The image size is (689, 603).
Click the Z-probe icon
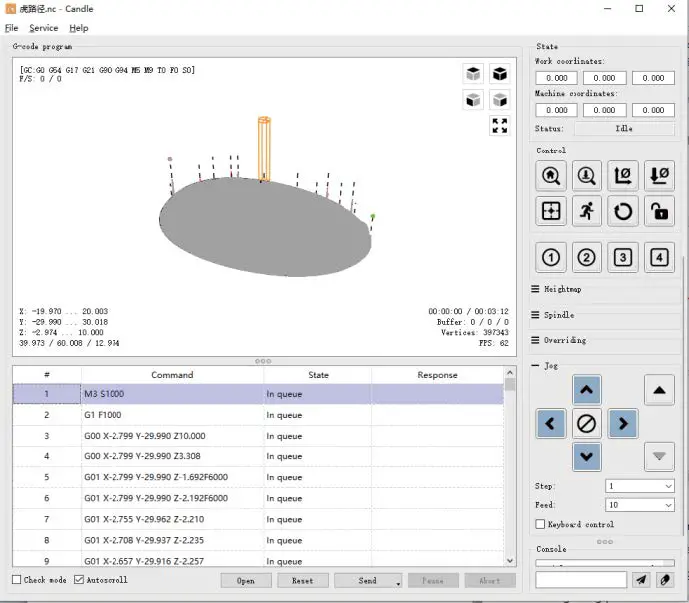(x=587, y=176)
